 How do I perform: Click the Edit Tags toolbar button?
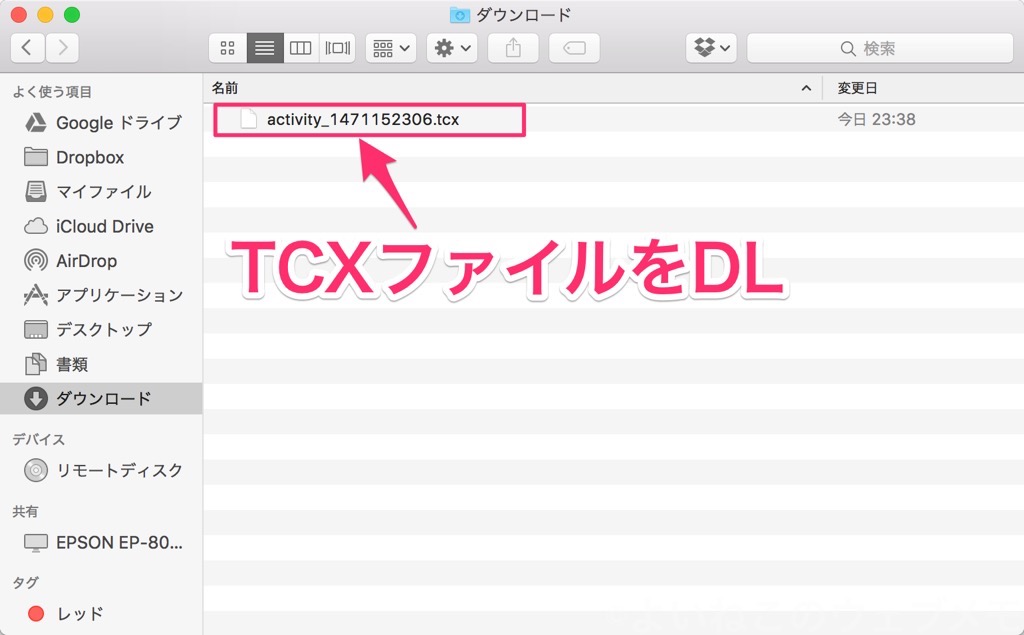[574, 48]
